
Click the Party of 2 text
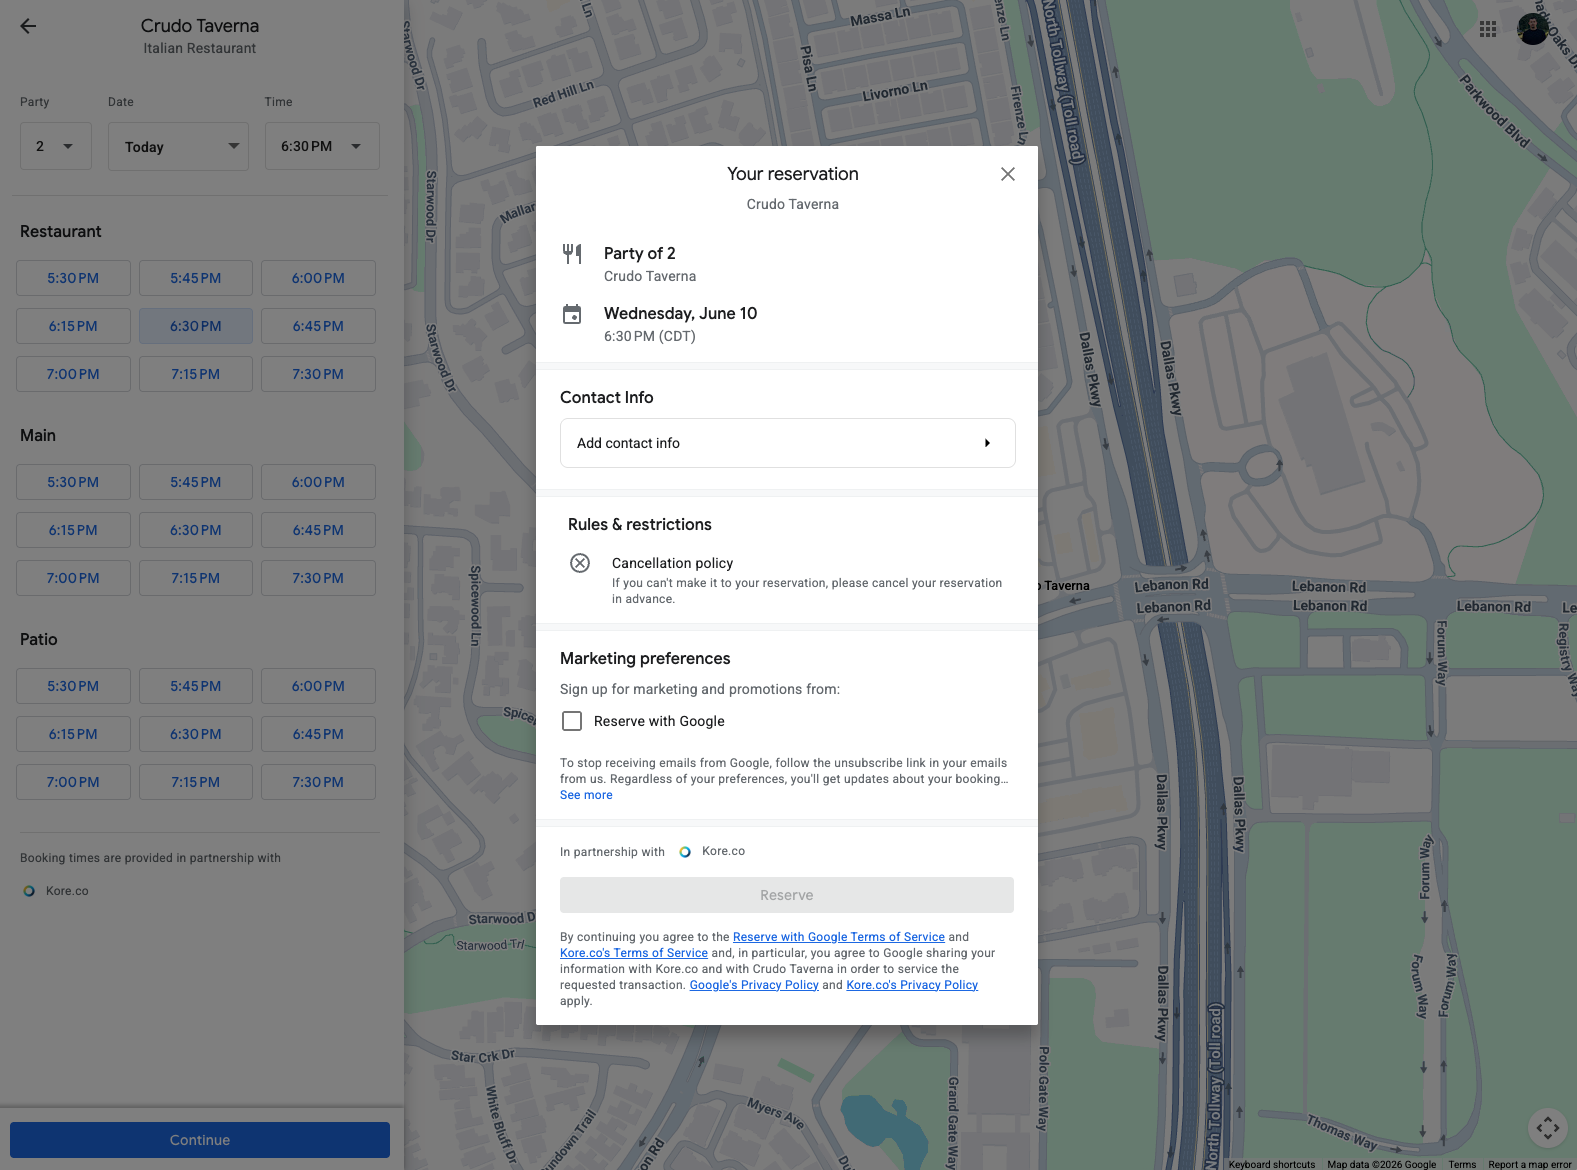640,253
